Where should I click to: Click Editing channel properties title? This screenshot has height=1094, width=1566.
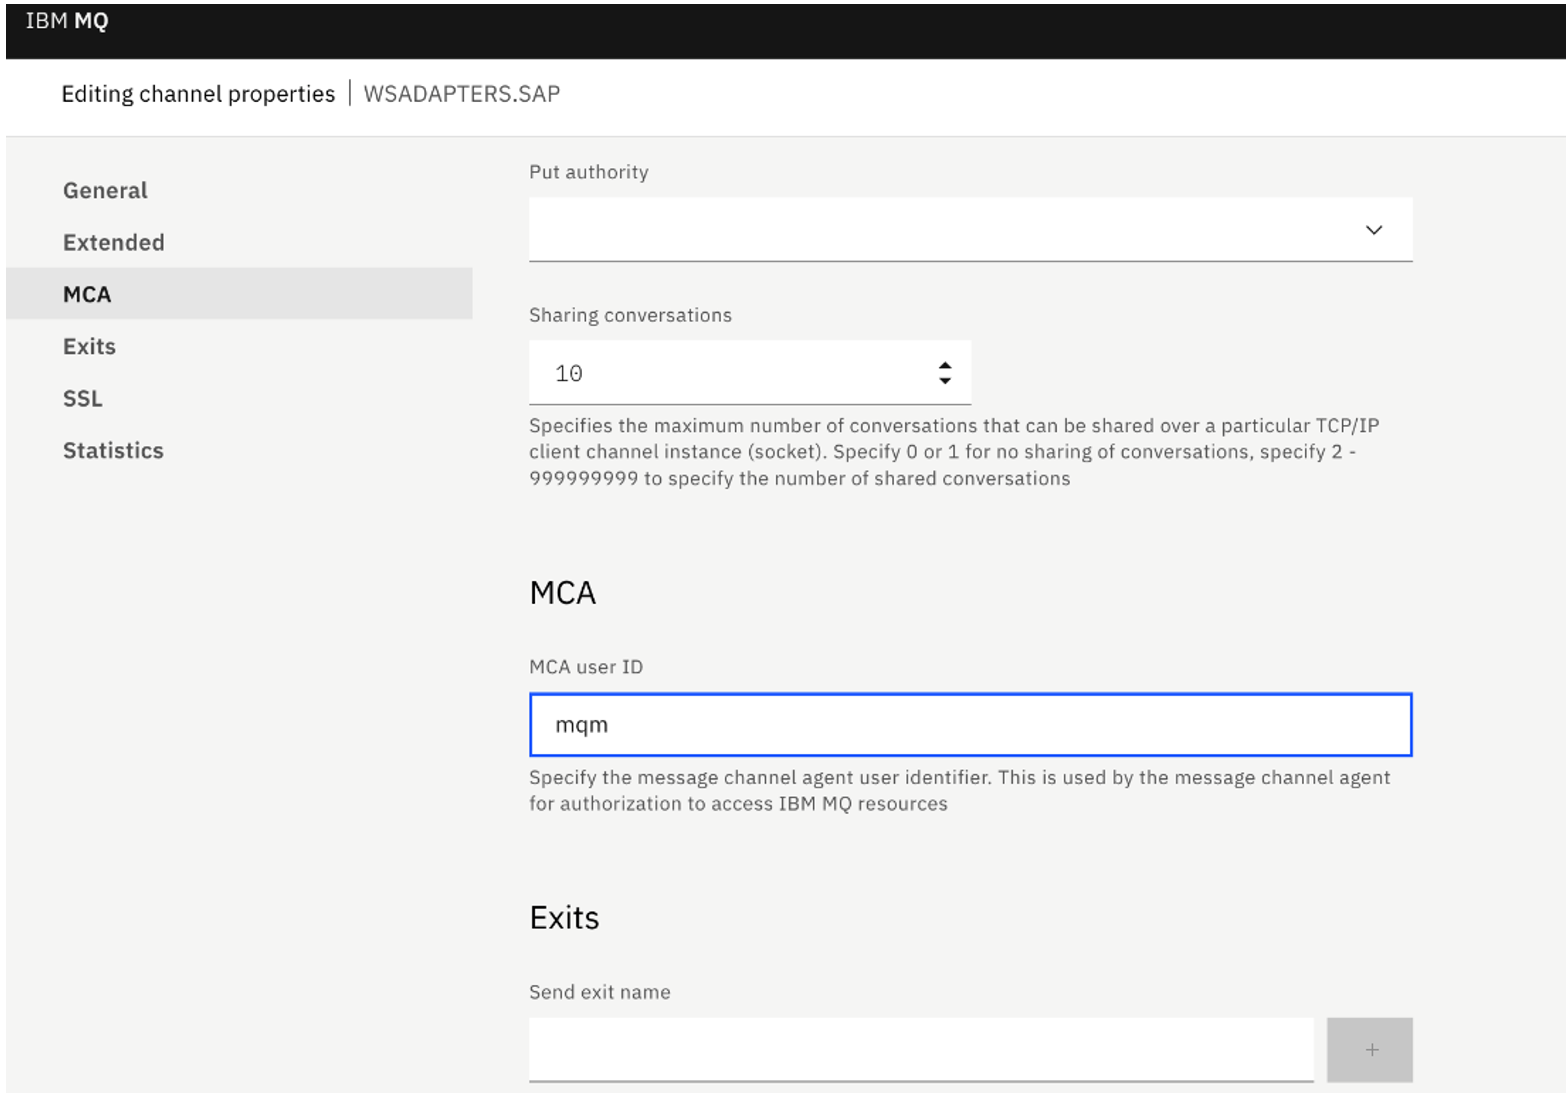(x=197, y=93)
